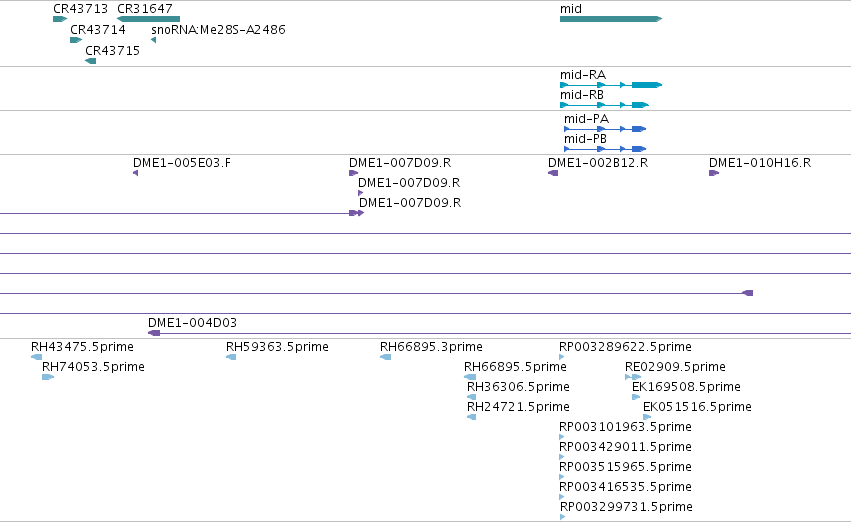Select the RH66895.5prime EST label
The height and width of the screenshot is (522, 851).
point(516,367)
